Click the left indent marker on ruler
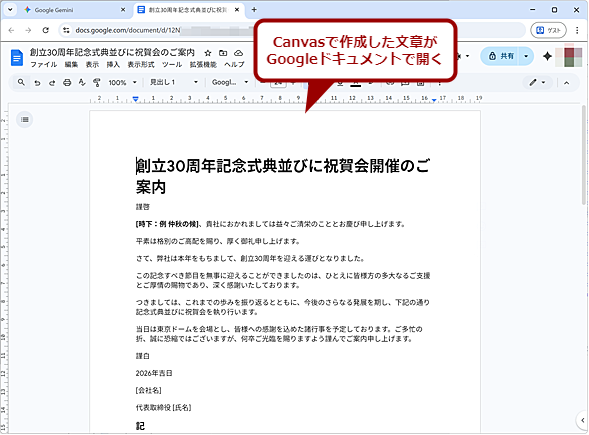The width and height of the screenshot is (589, 435). [136, 99]
